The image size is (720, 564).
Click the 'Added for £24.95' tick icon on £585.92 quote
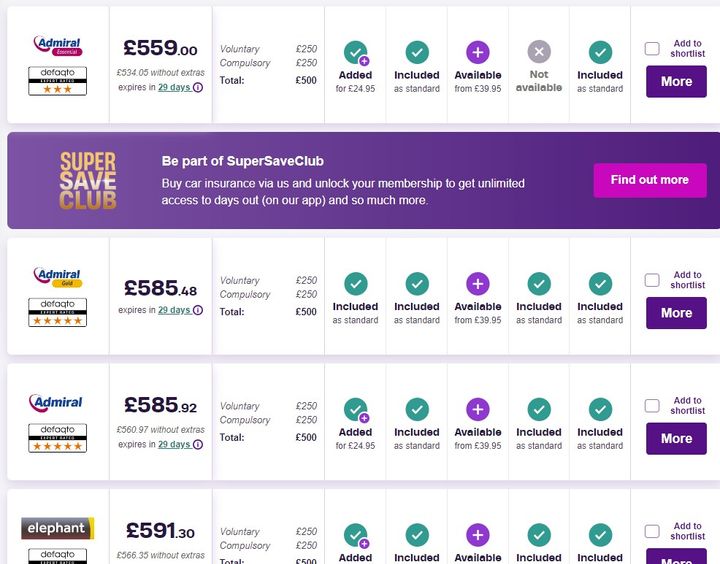pos(355,410)
